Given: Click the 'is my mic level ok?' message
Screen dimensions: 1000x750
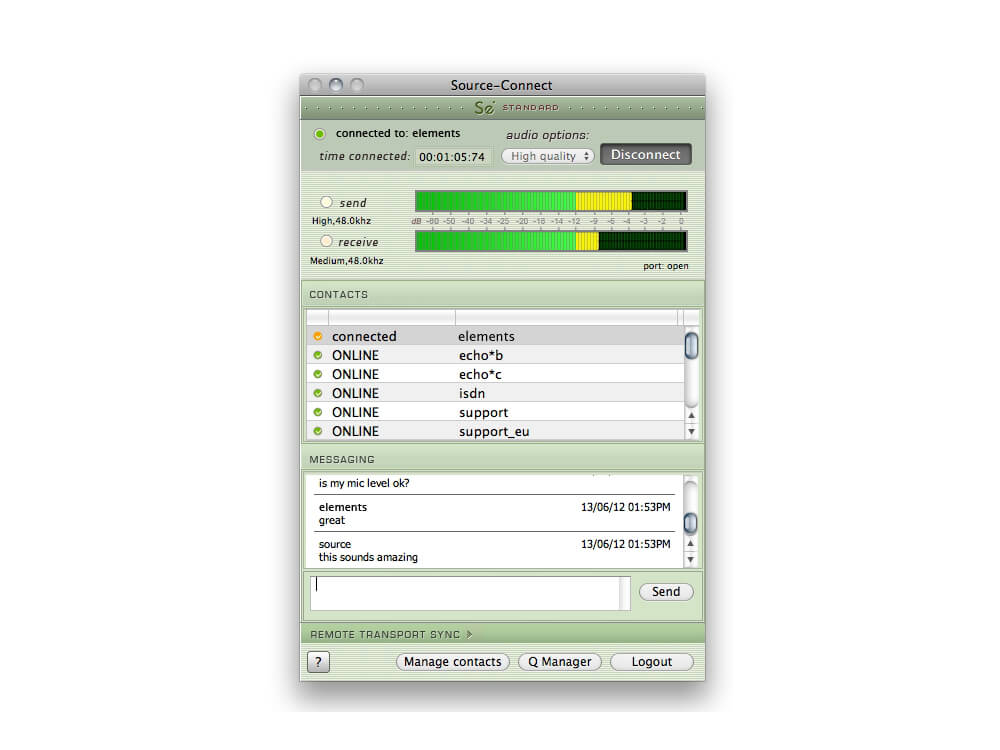Looking at the screenshot, I should click(364, 483).
